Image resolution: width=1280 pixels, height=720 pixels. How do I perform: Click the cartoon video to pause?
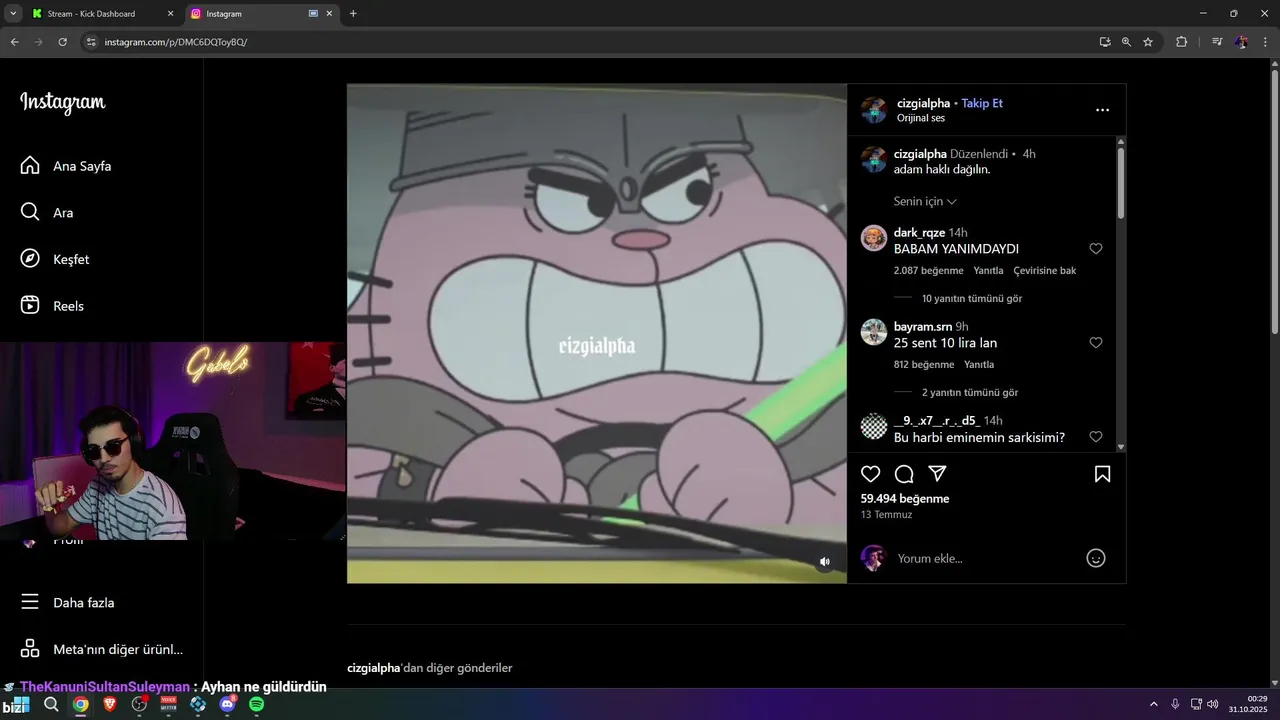596,333
